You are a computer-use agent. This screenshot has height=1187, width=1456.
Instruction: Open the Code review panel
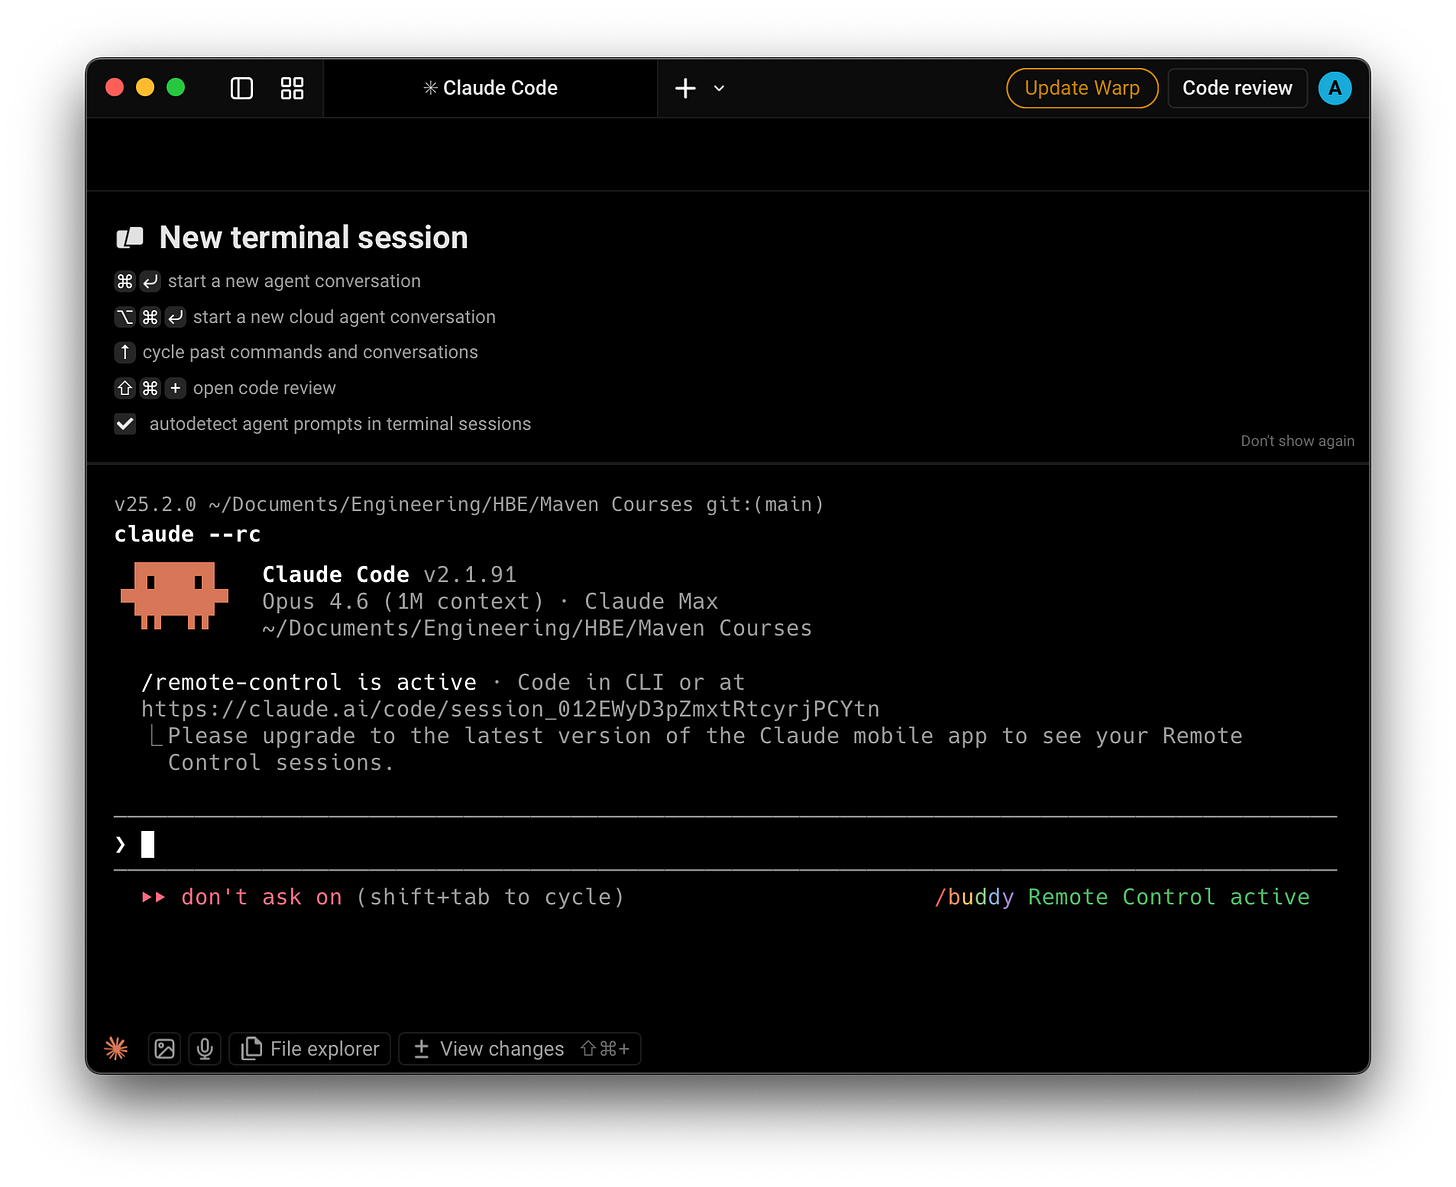1237,88
